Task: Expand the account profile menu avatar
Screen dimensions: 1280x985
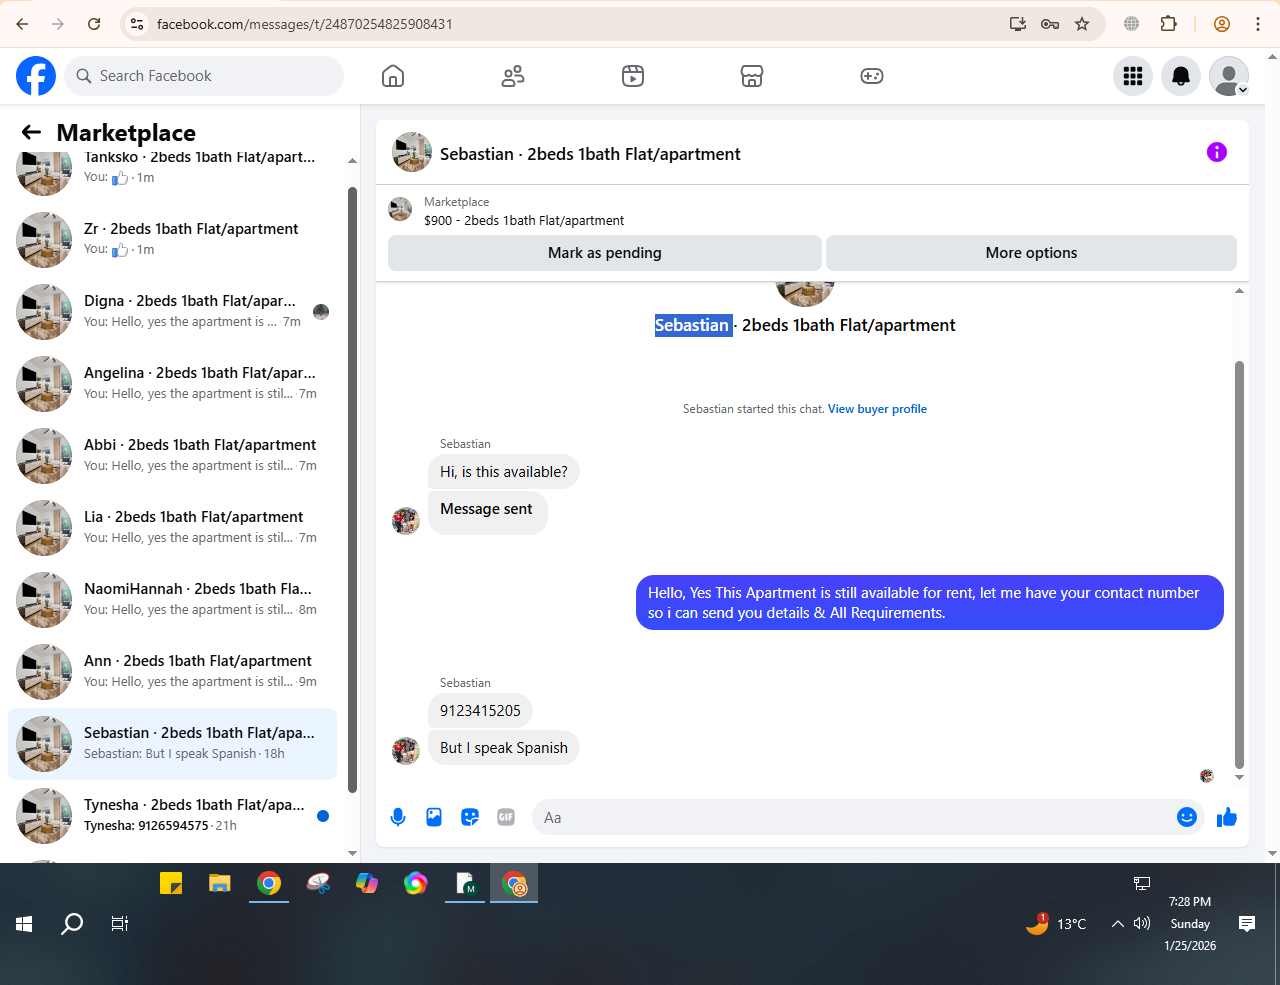Action: [x=1229, y=76]
